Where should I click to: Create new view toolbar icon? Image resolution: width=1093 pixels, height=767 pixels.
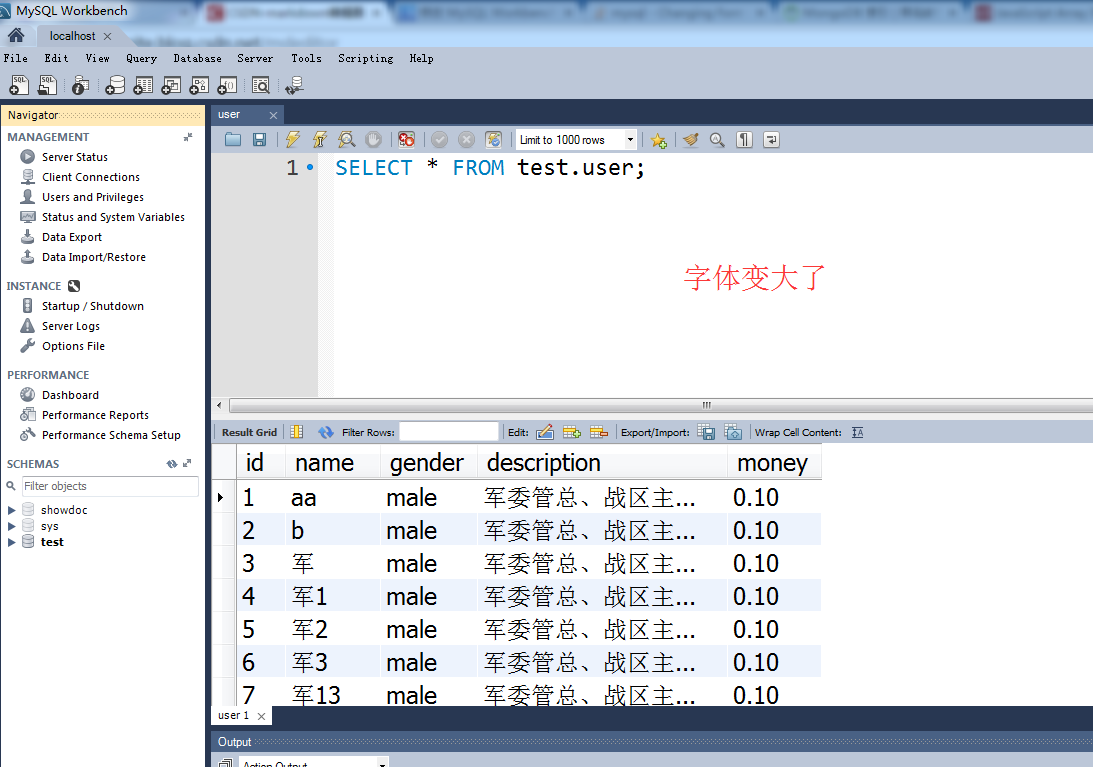click(171, 85)
